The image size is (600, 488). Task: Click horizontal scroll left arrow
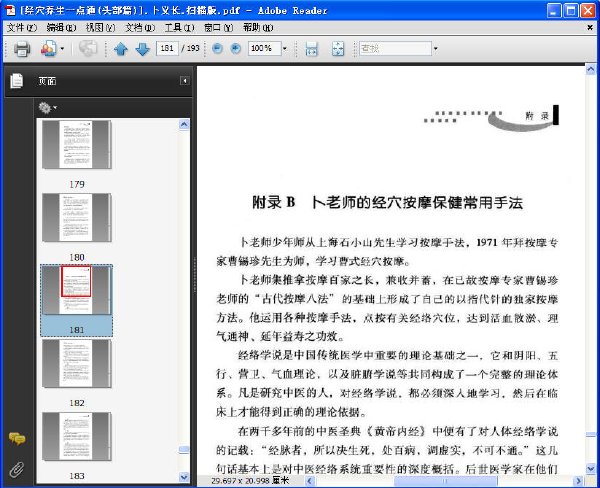310,481
